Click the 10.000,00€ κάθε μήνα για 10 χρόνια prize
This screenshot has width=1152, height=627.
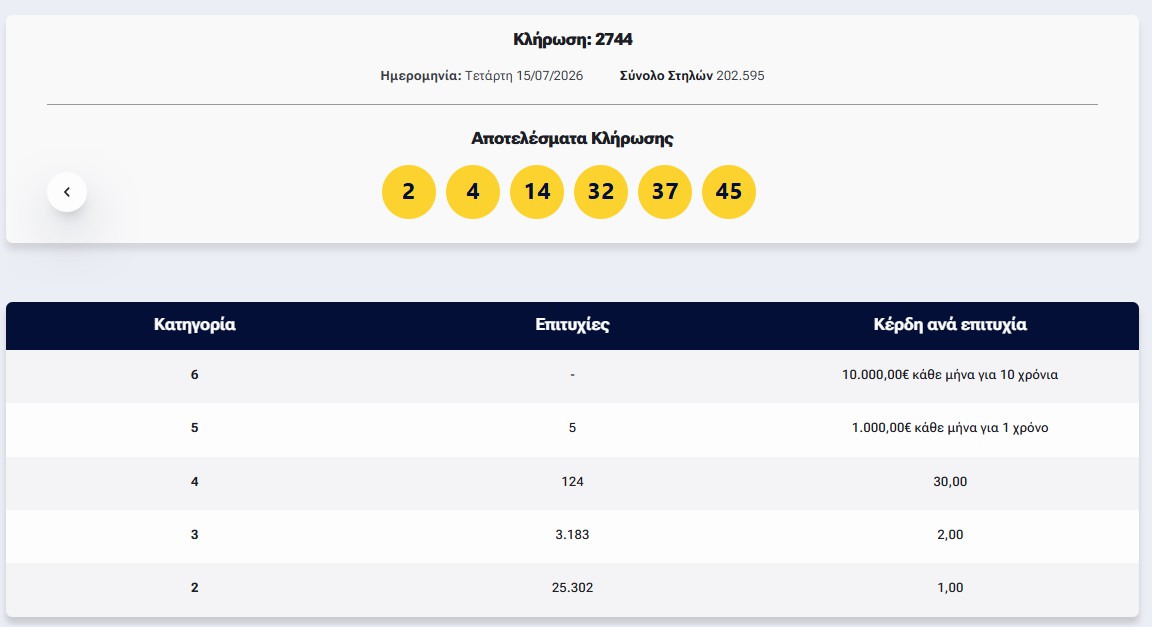(950, 375)
